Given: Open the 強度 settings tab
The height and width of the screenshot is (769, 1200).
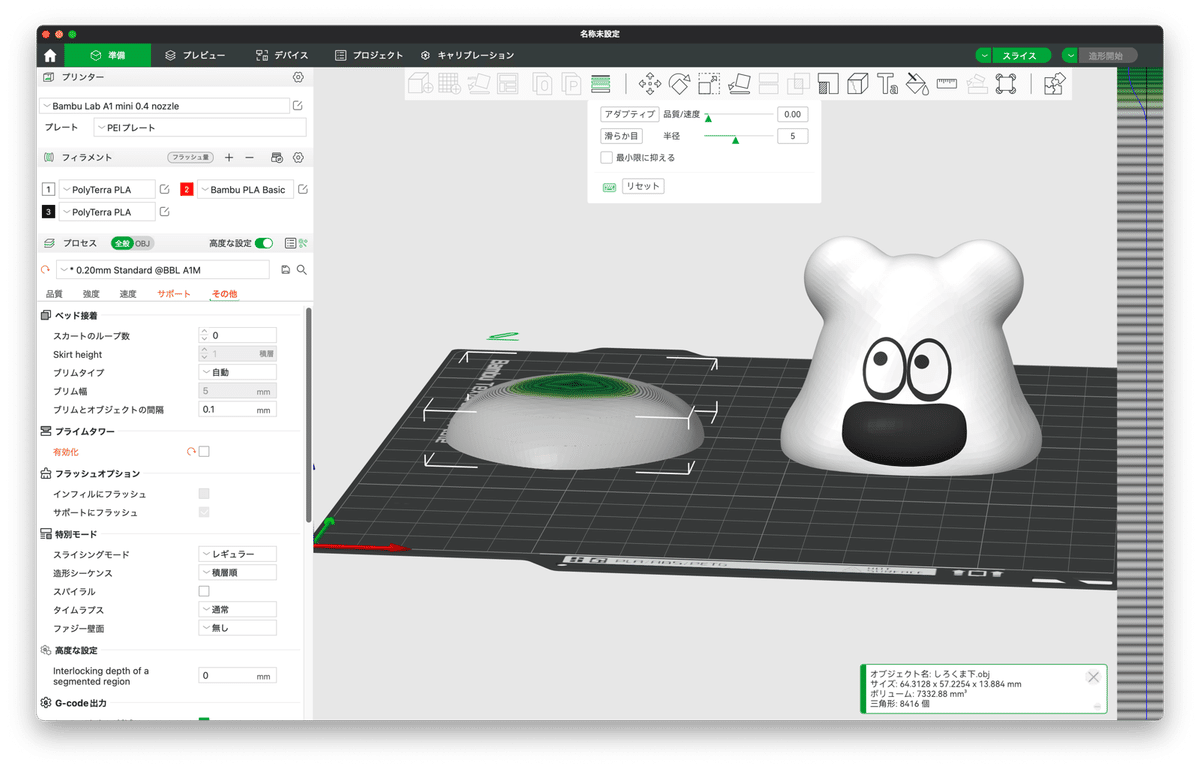Looking at the screenshot, I should 91,294.
